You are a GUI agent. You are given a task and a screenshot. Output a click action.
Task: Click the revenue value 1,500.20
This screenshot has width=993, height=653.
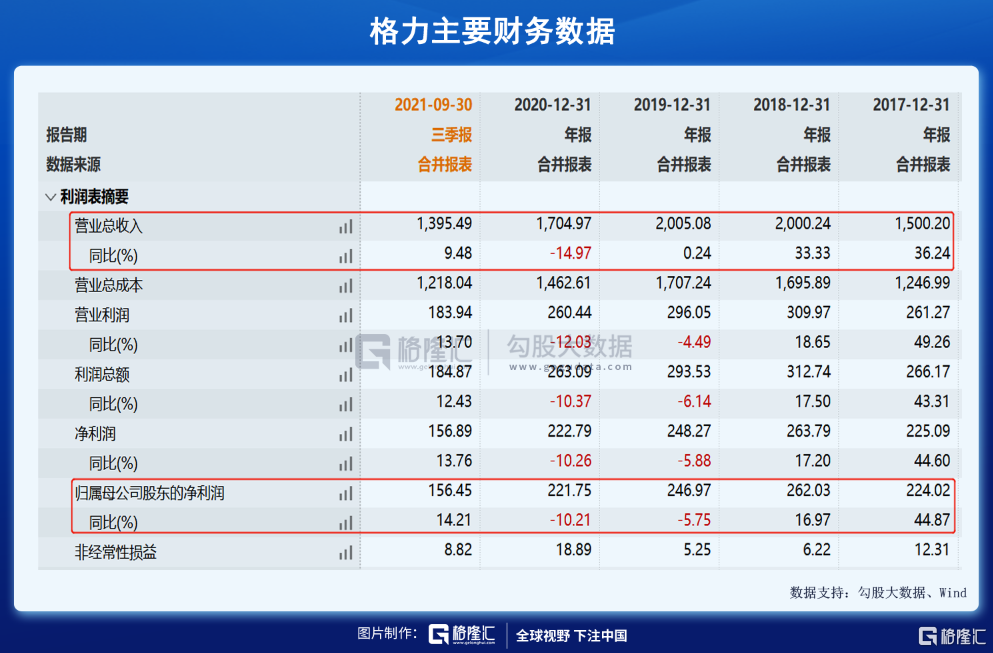pos(923,224)
